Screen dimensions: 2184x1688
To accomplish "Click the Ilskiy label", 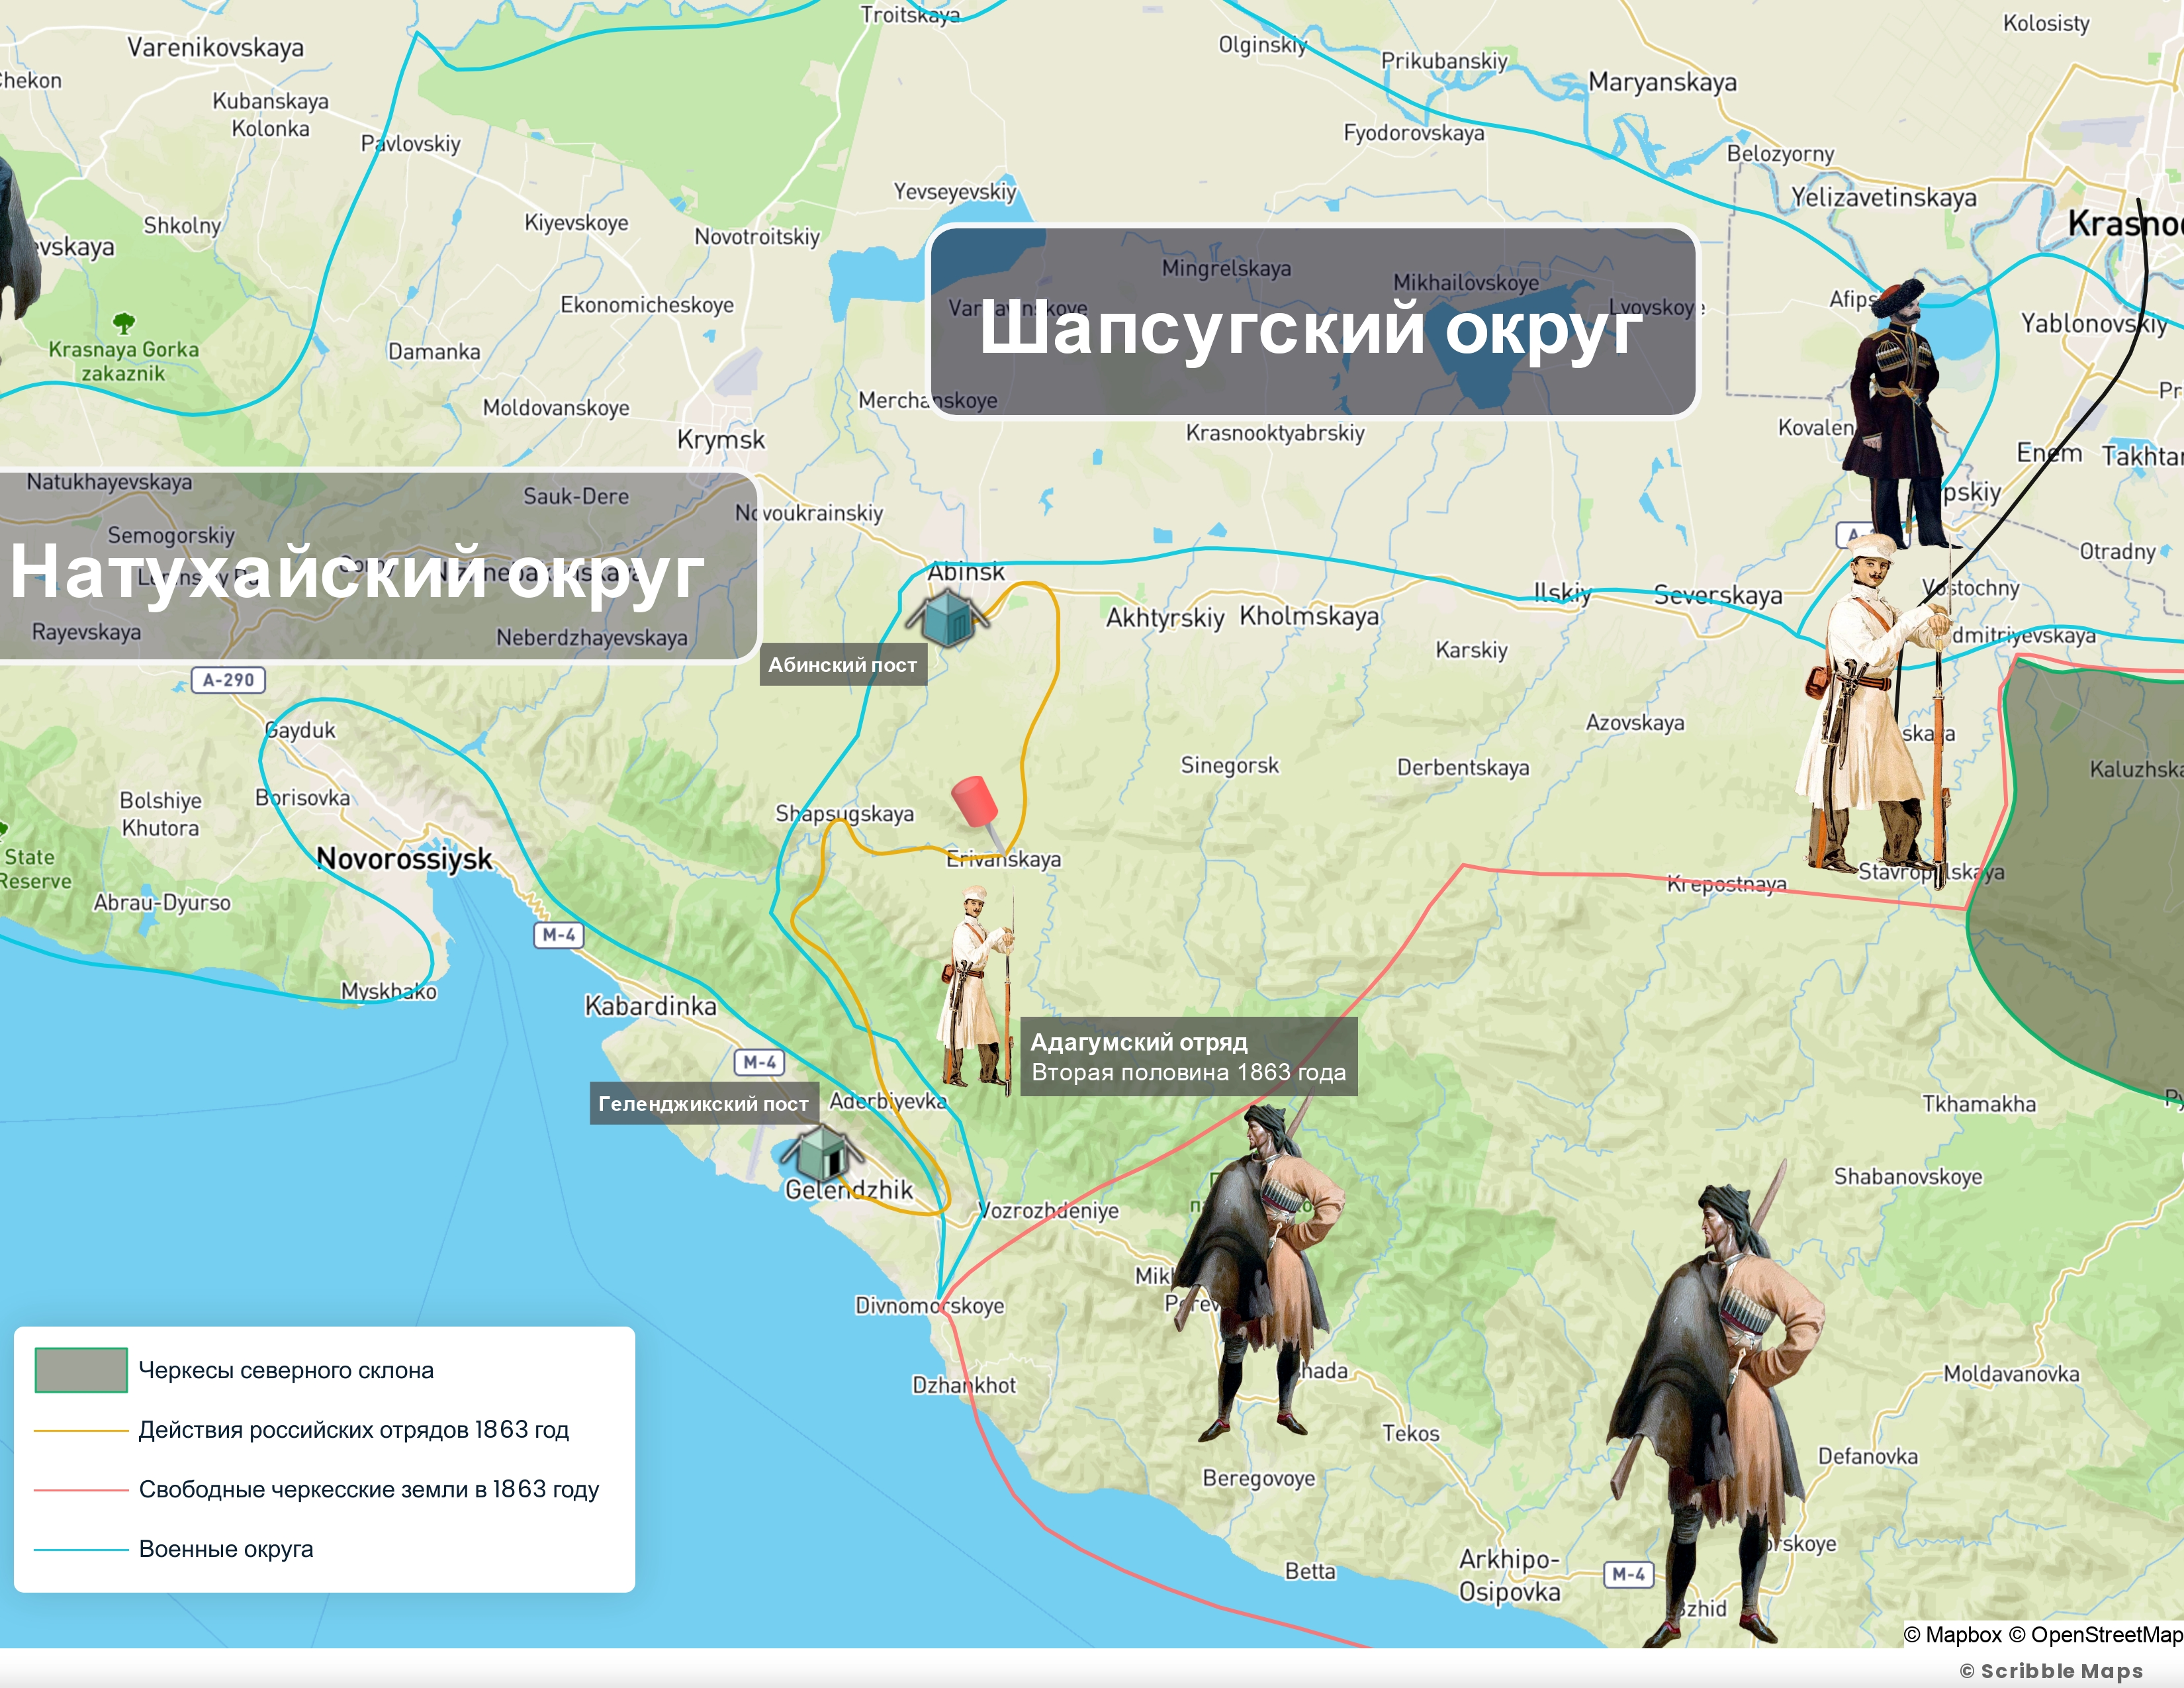I will [1563, 594].
